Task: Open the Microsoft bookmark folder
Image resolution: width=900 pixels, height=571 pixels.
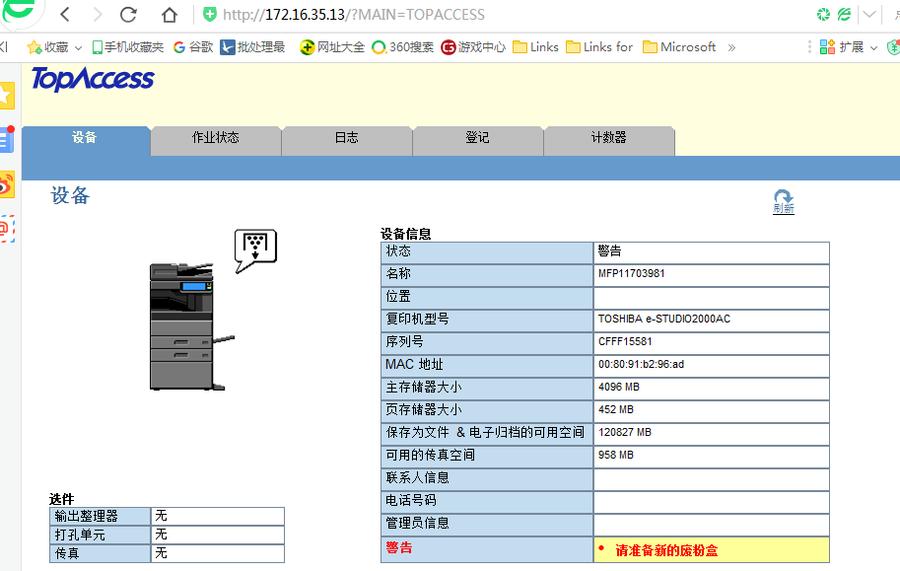Action: (679, 47)
